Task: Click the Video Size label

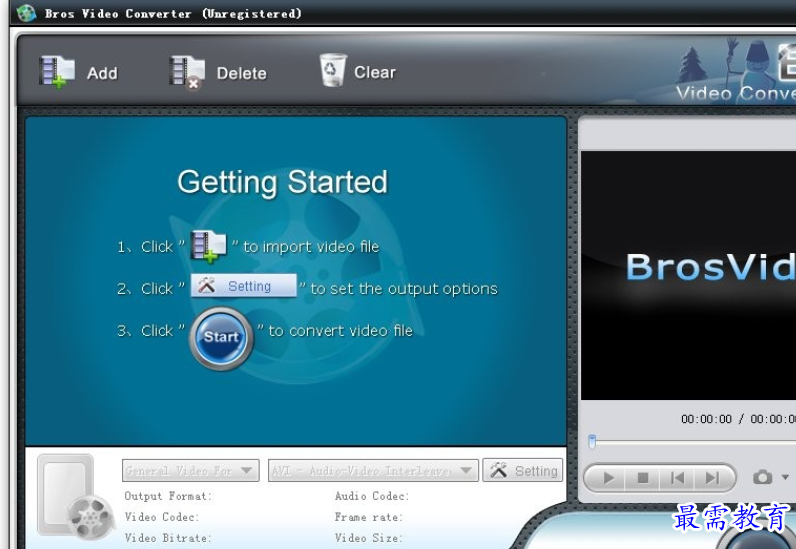Action: pyautogui.click(x=369, y=538)
